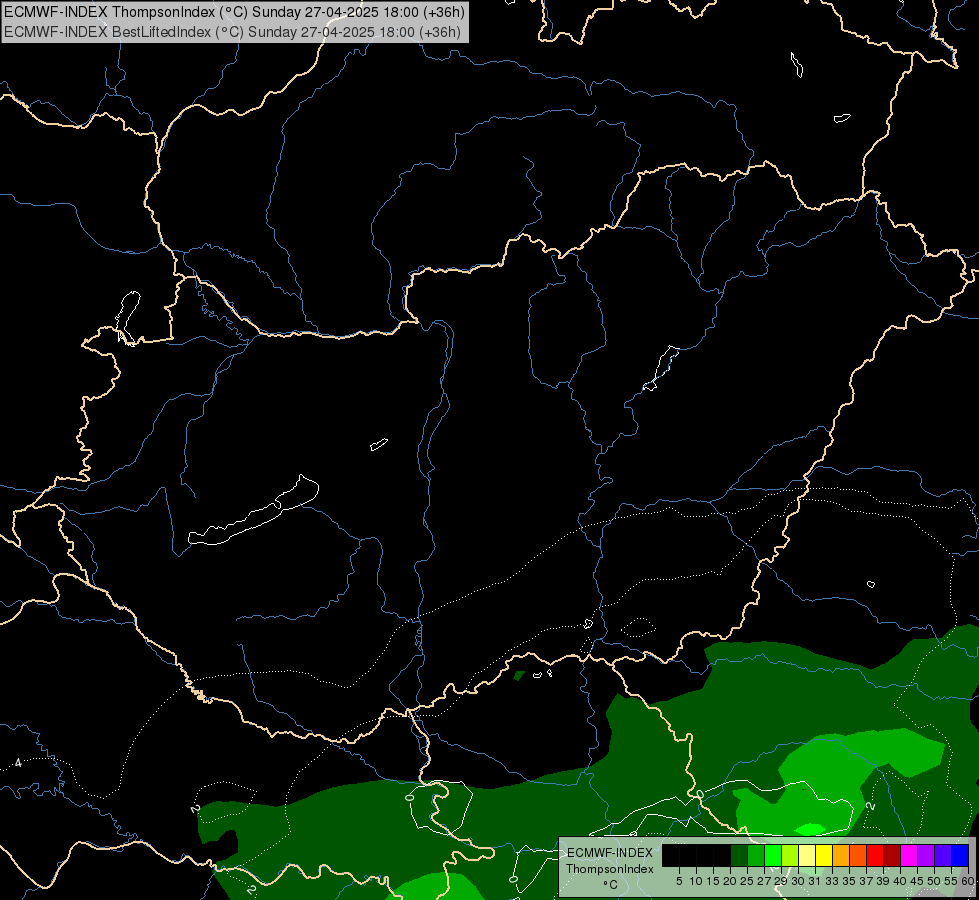Pick the pure yellow 31–33 legend swatch
Viewport: 979px width, 900px height.
click(x=824, y=855)
